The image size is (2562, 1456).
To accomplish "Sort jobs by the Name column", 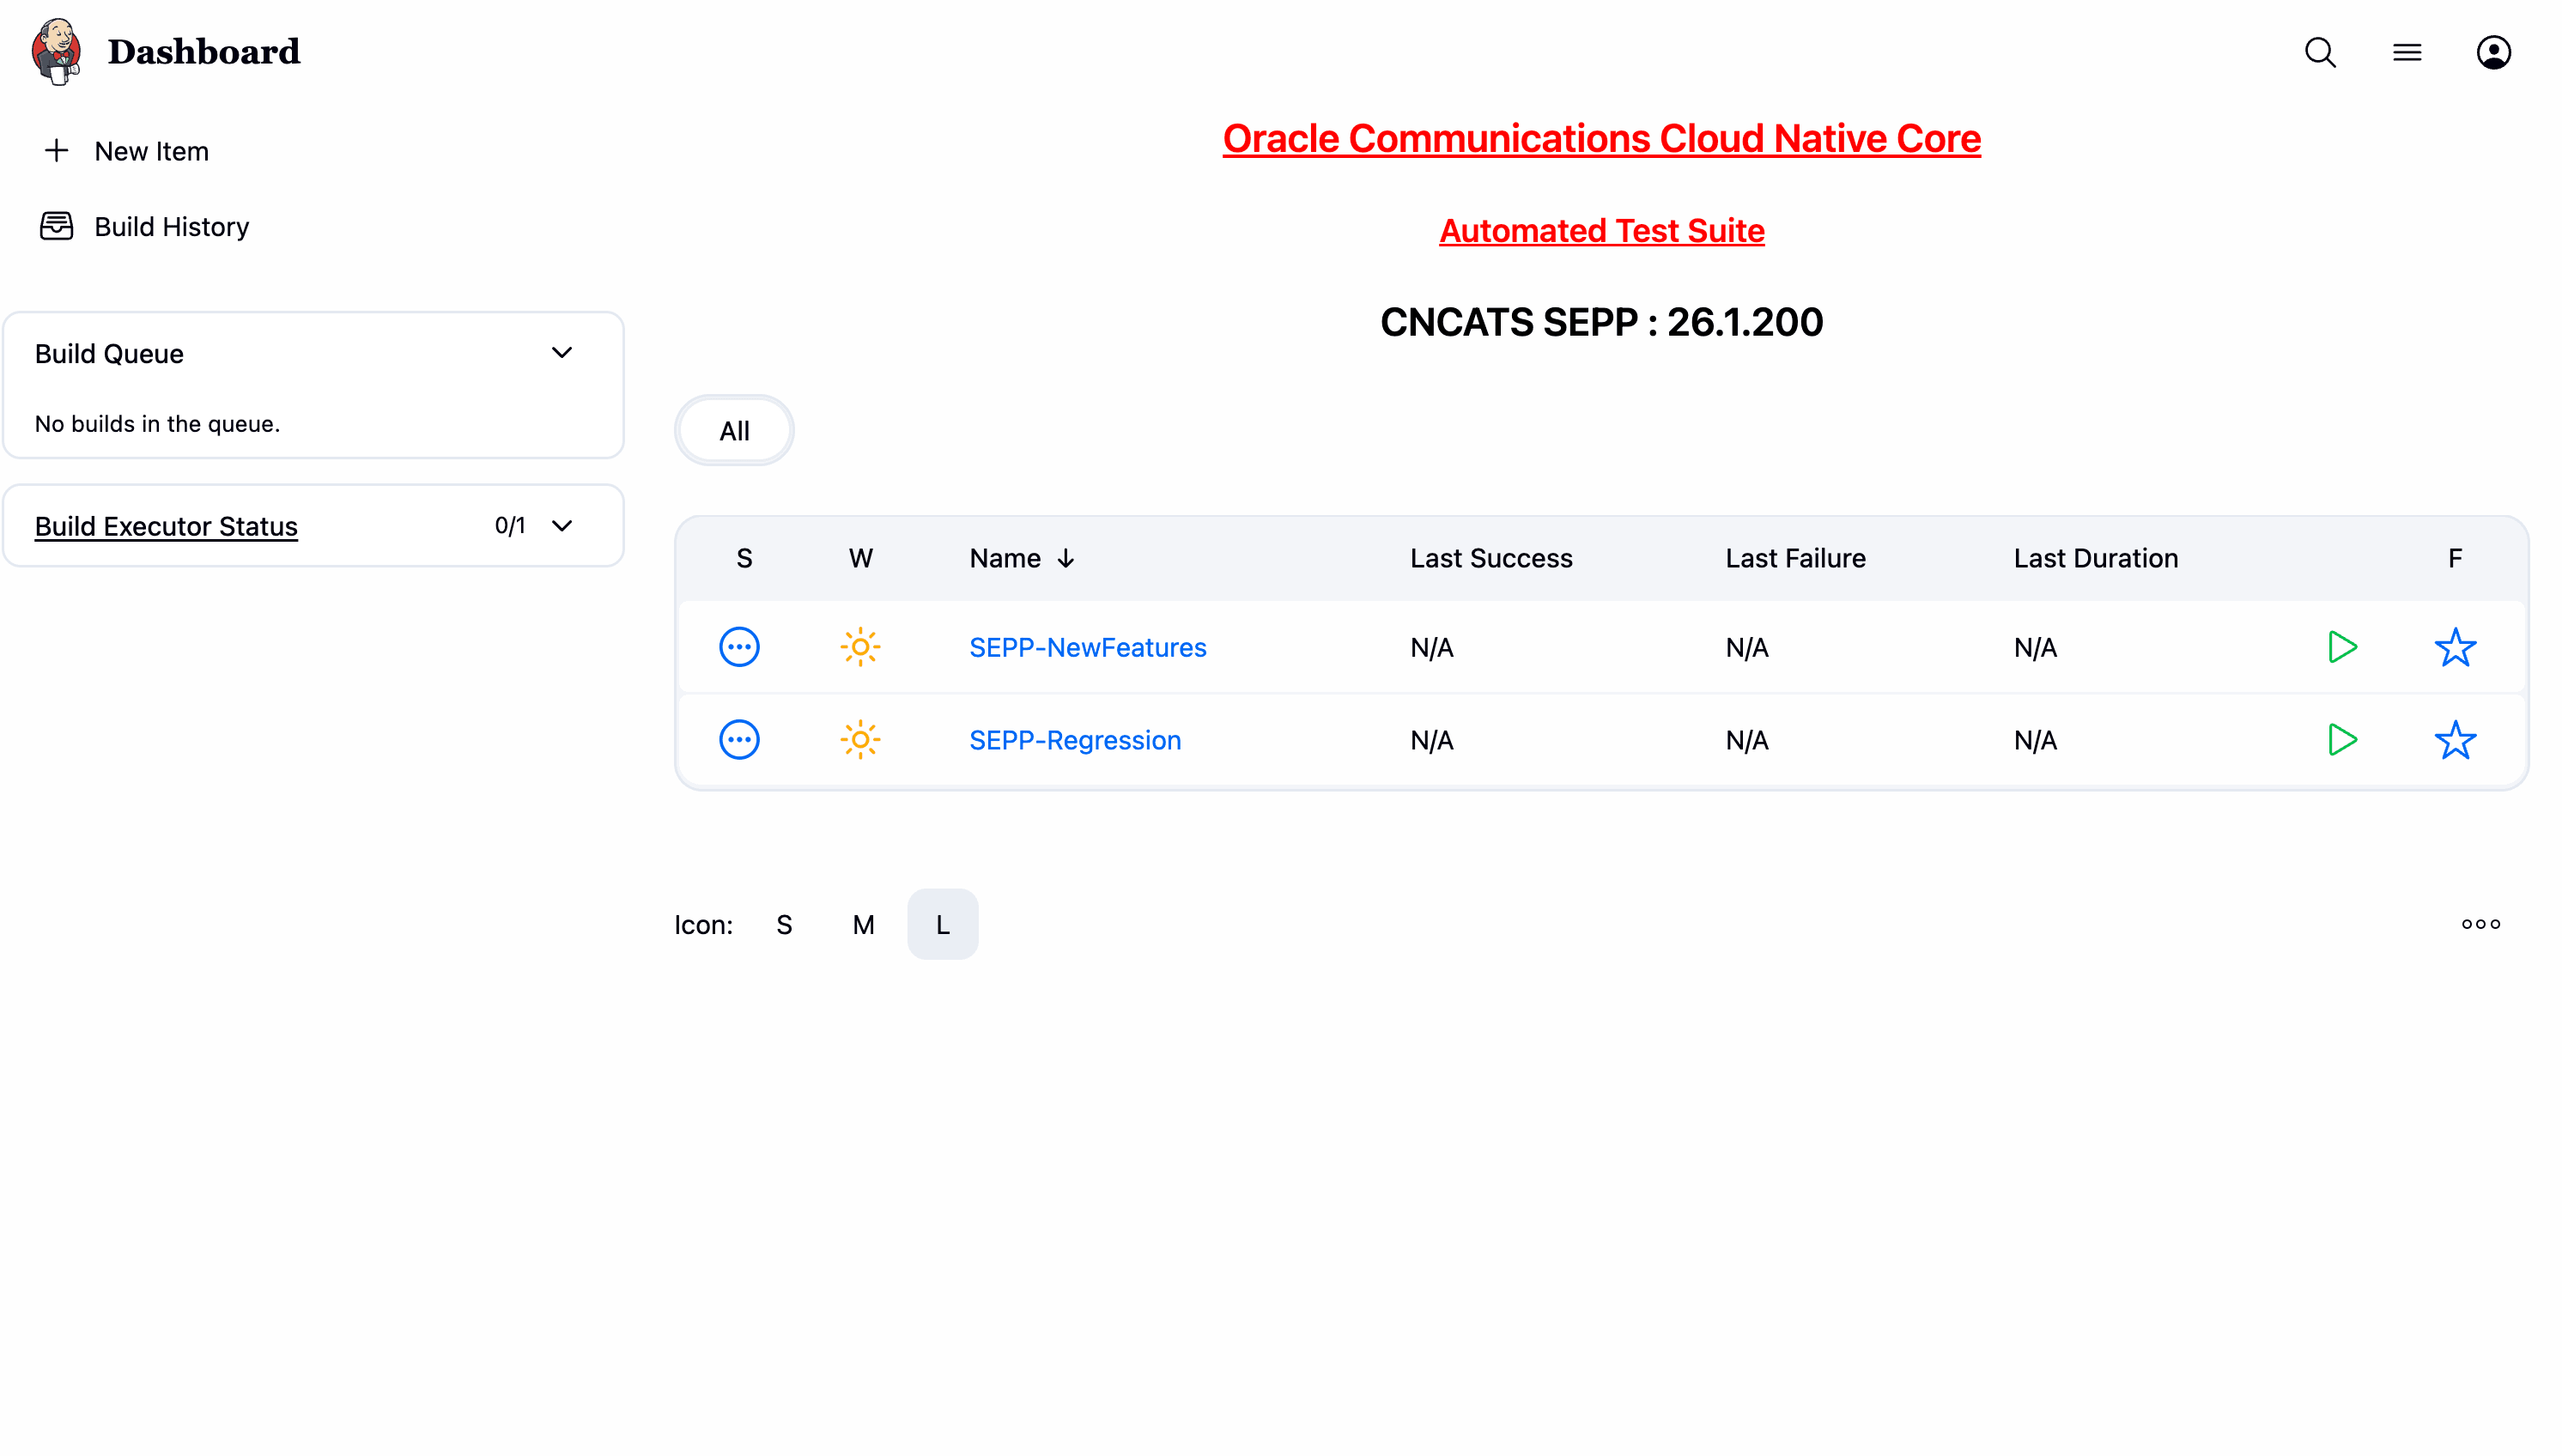I will coord(1022,558).
